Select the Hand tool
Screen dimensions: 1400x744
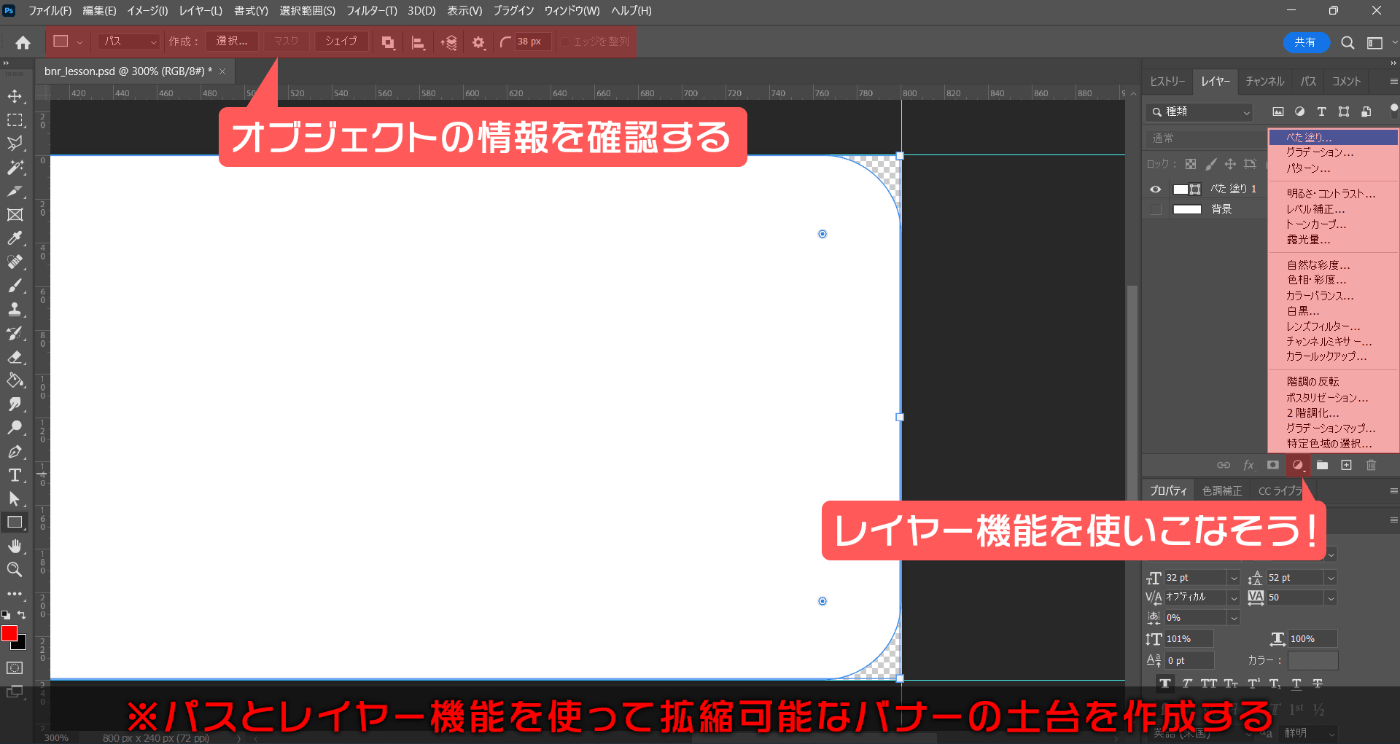[15, 546]
